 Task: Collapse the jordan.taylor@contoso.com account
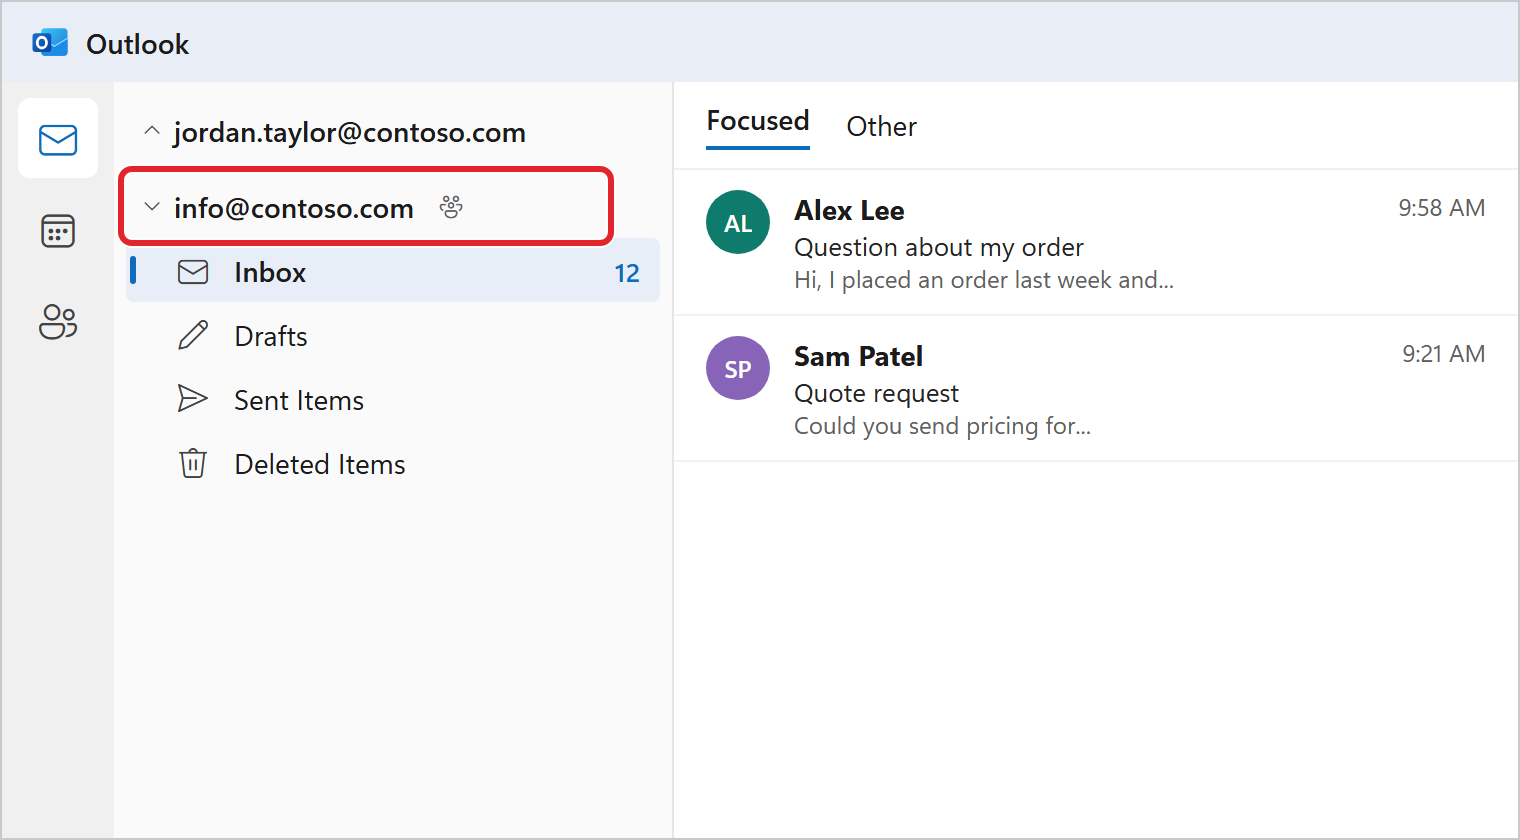pos(152,132)
